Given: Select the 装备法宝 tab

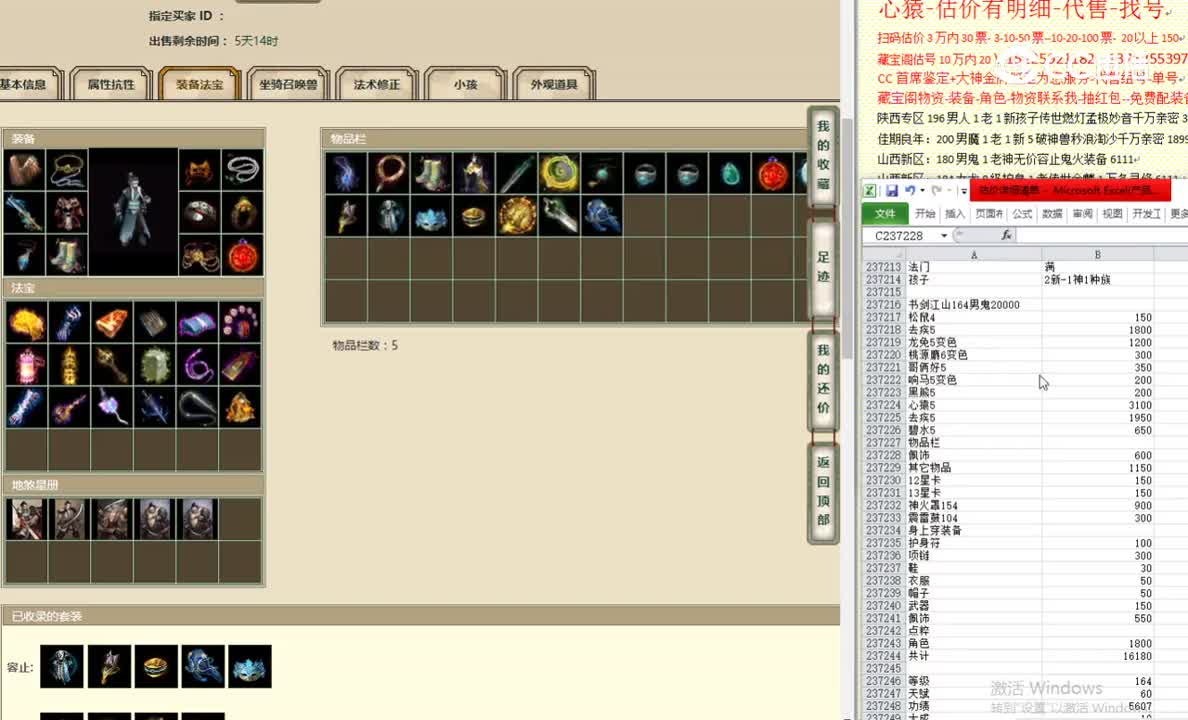Looking at the screenshot, I should 199,84.
